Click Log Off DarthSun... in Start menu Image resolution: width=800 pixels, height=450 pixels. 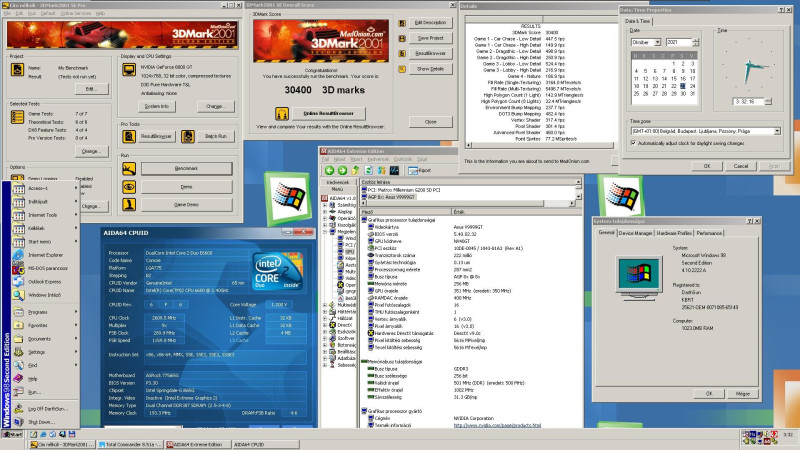(x=45, y=409)
